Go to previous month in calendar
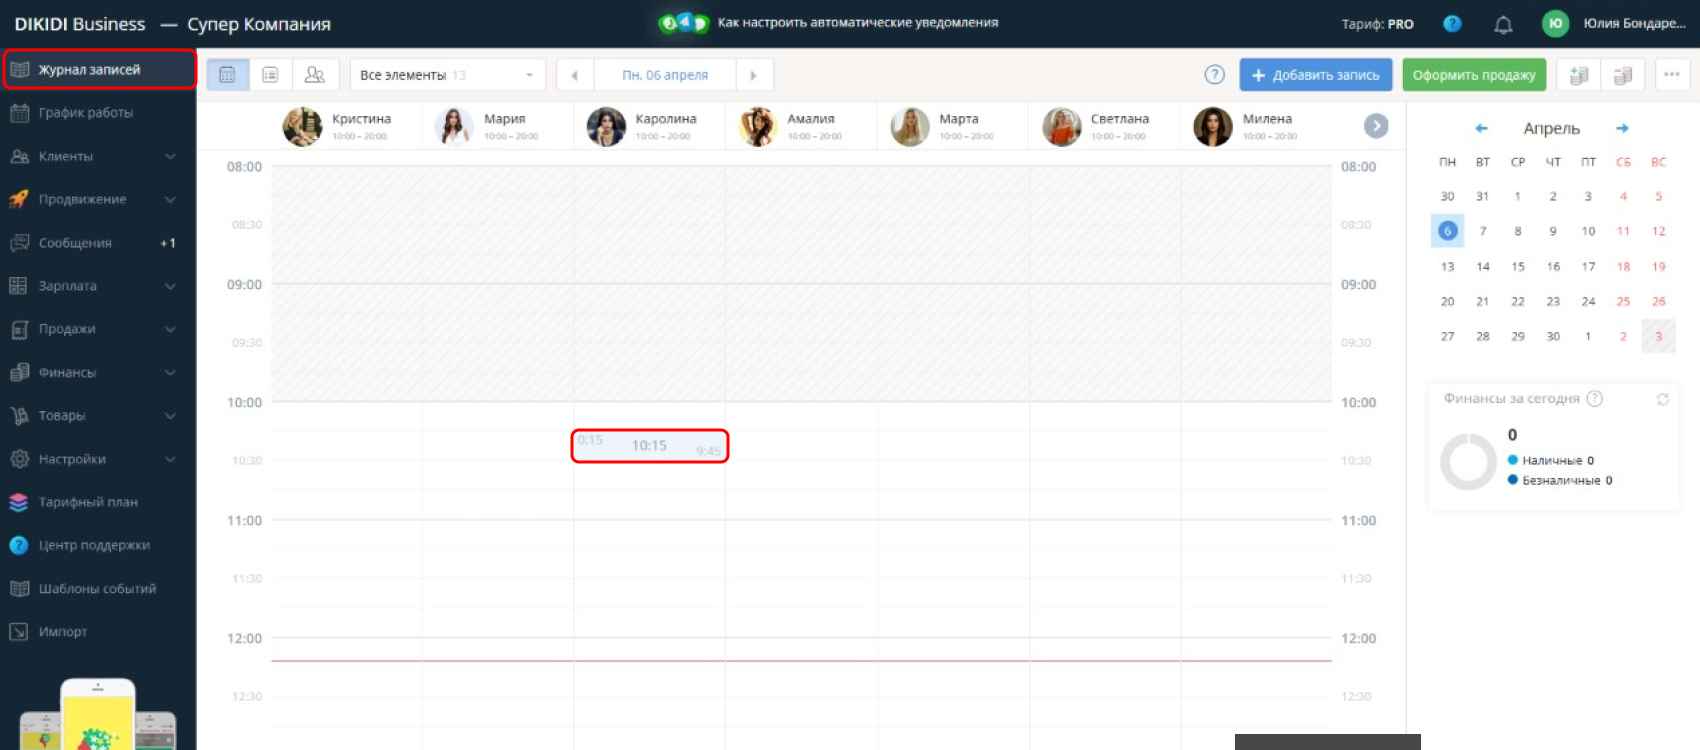The image size is (1700, 750). [1481, 128]
